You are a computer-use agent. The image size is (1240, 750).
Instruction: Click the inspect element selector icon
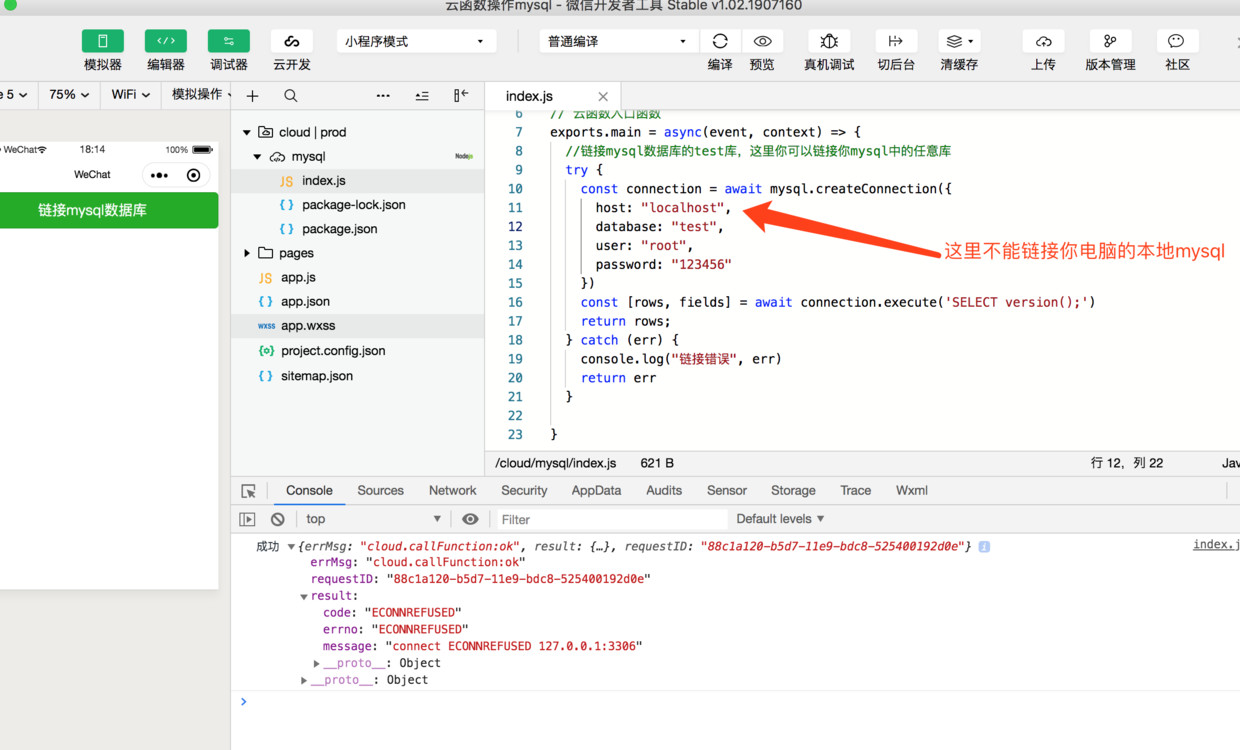(x=249, y=491)
